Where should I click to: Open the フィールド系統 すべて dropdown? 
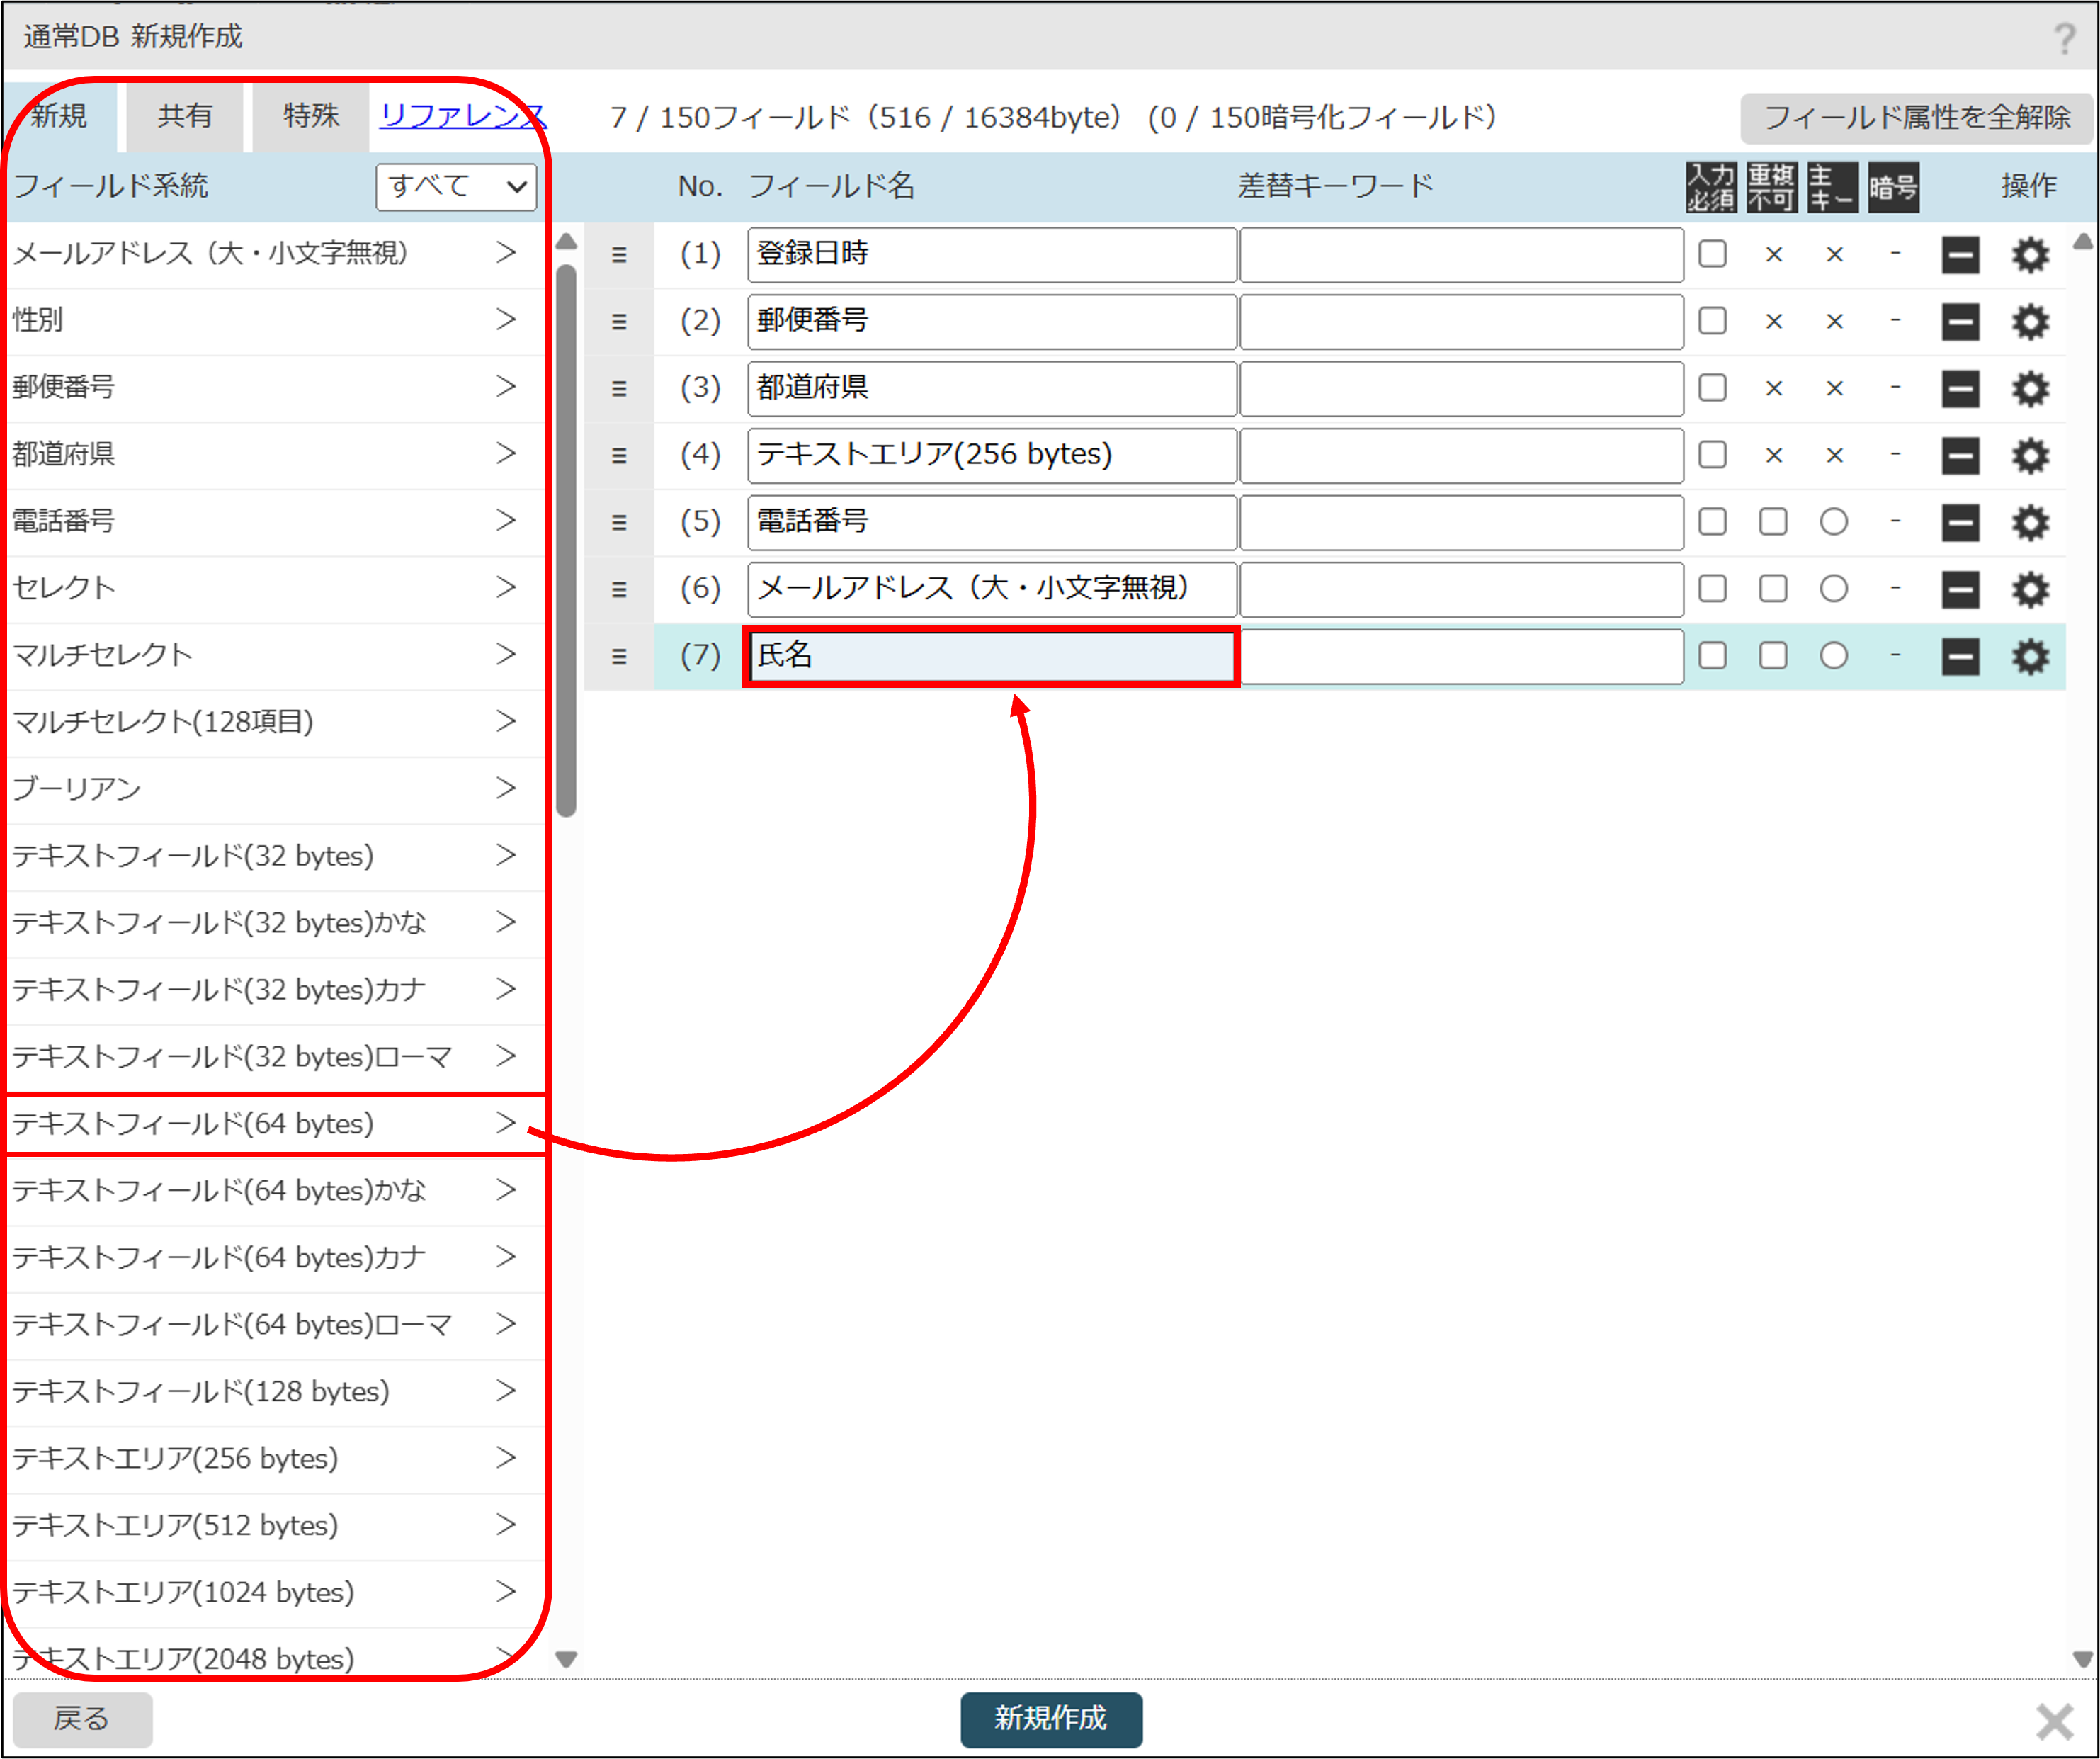(456, 186)
